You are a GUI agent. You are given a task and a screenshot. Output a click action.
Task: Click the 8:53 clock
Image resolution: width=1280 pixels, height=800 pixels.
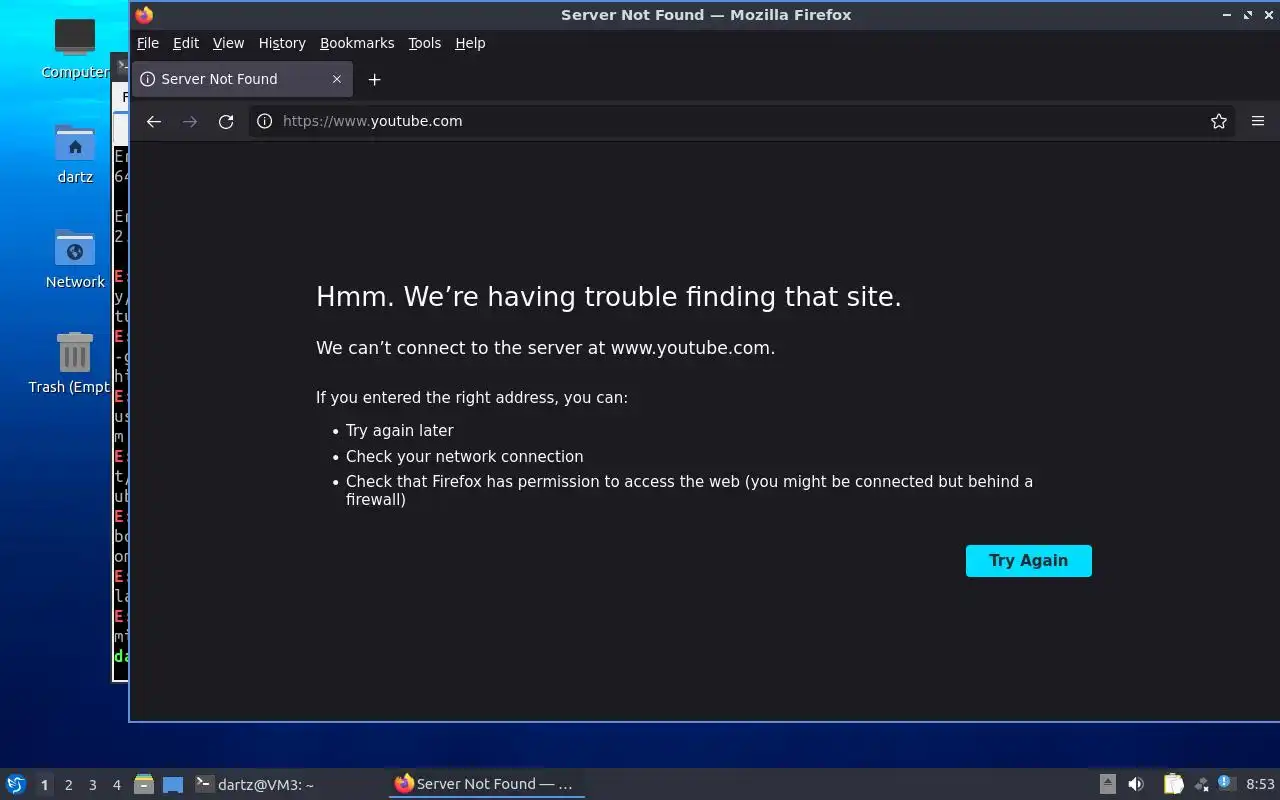(x=1260, y=784)
